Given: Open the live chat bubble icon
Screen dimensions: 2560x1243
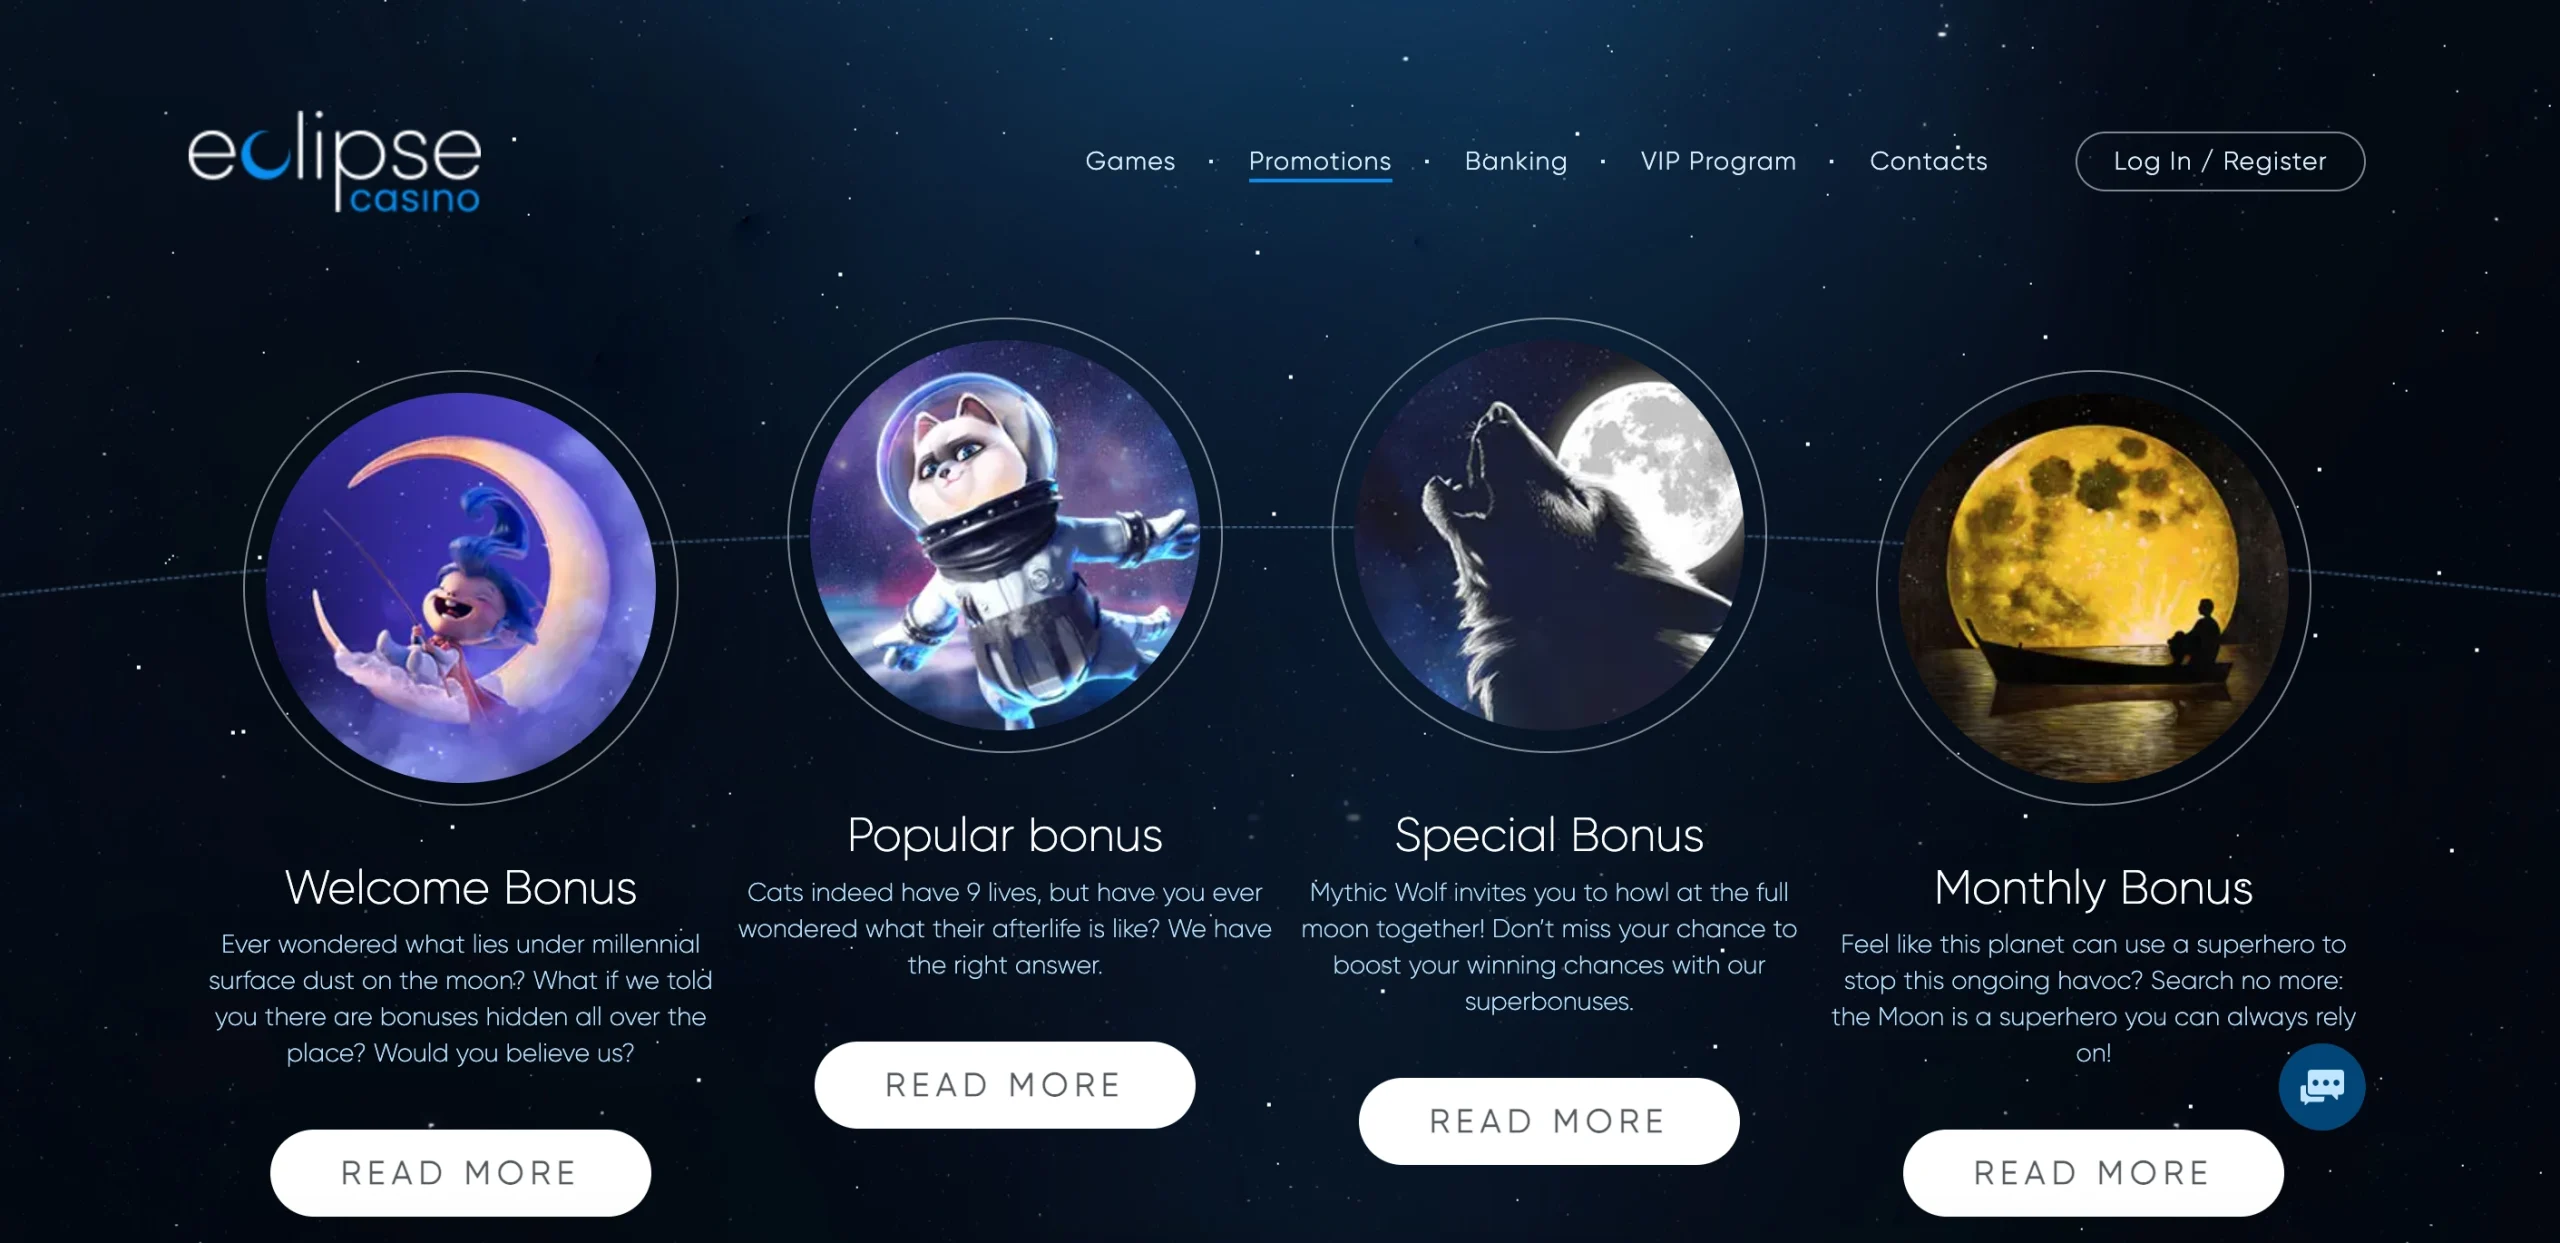Looking at the screenshot, I should [2321, 1086].
